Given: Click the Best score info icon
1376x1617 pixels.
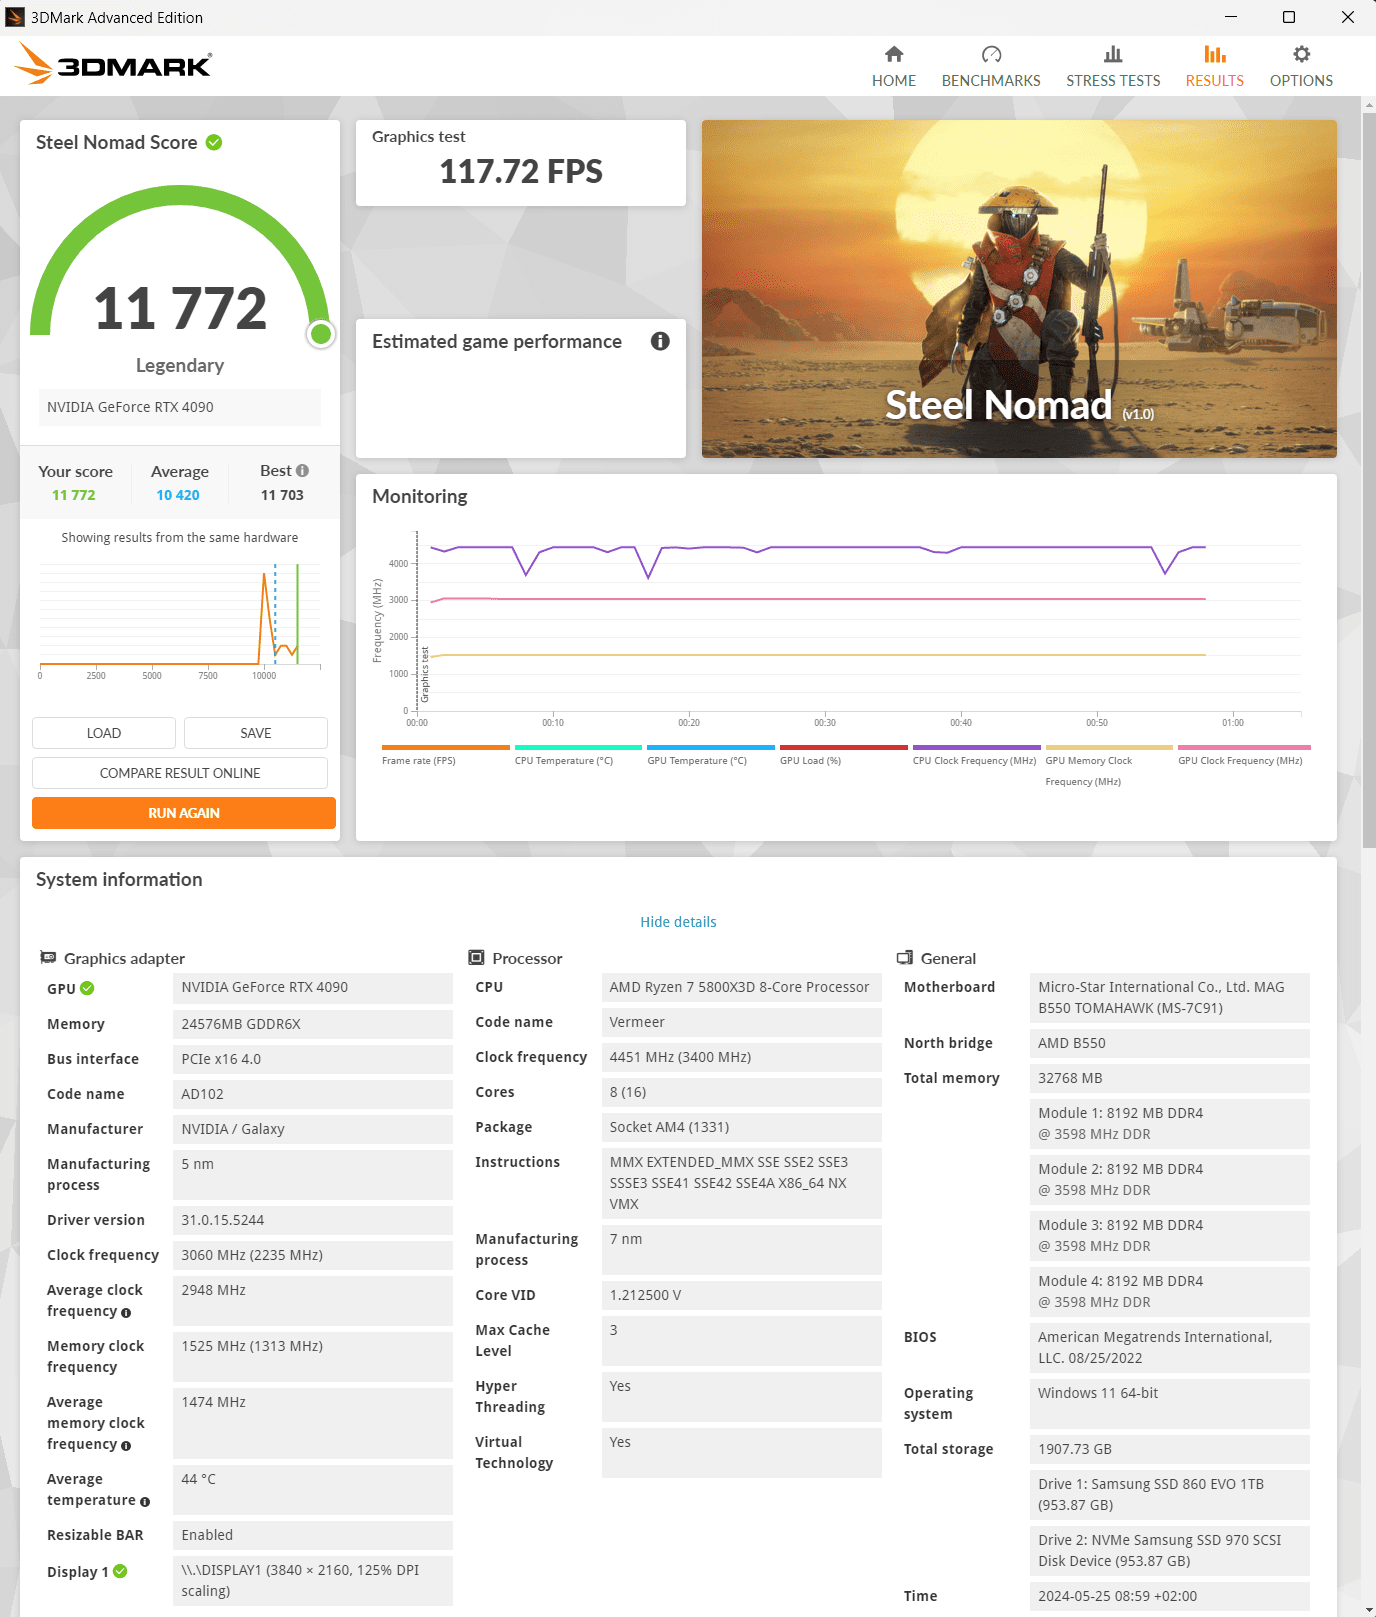Looking at the screenshot, I should 302,470.
